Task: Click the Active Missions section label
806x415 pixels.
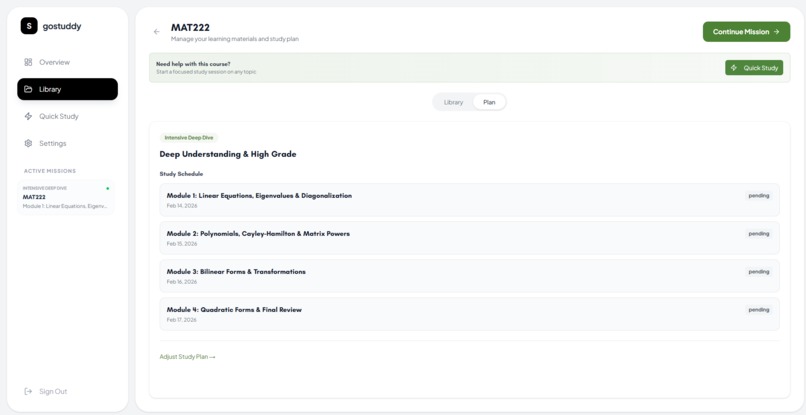Action: [x=50, y=171]
